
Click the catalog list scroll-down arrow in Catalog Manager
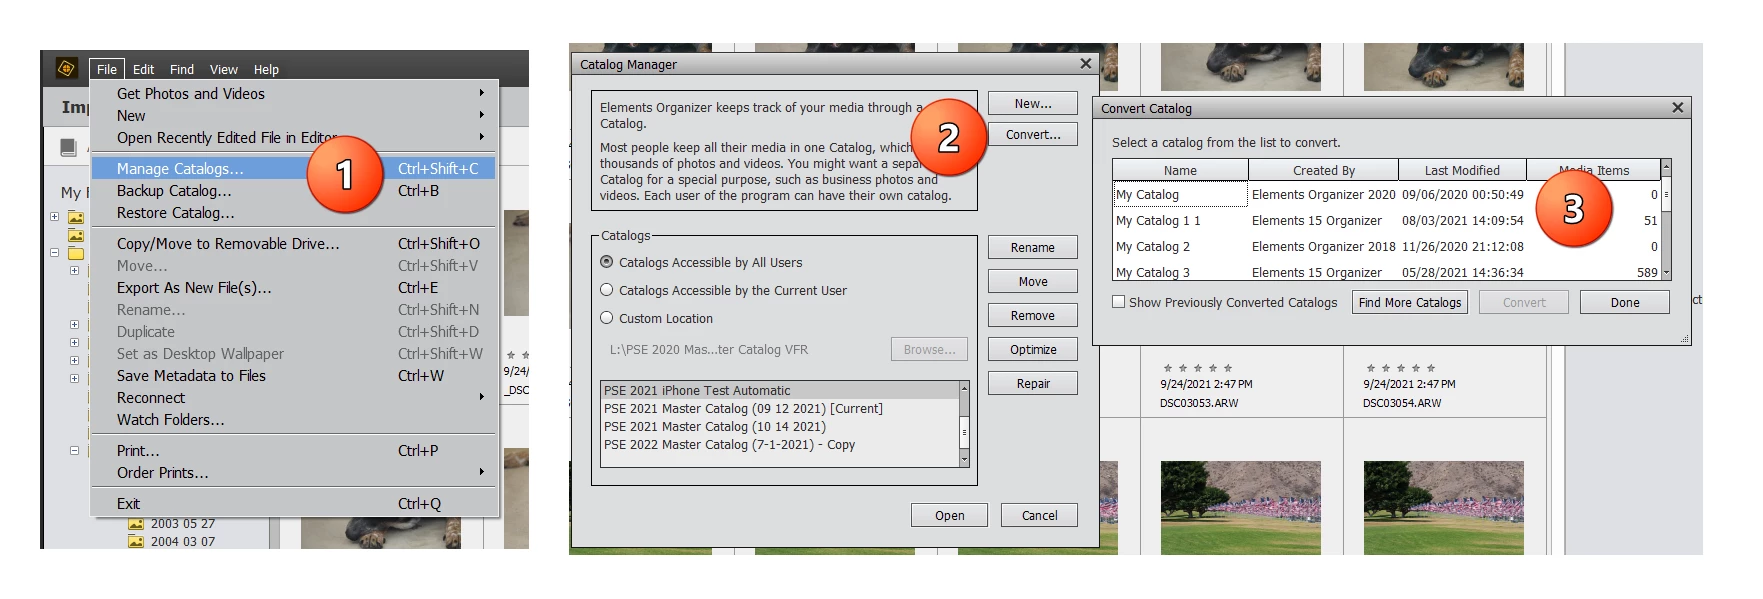(x=964, y=459)
